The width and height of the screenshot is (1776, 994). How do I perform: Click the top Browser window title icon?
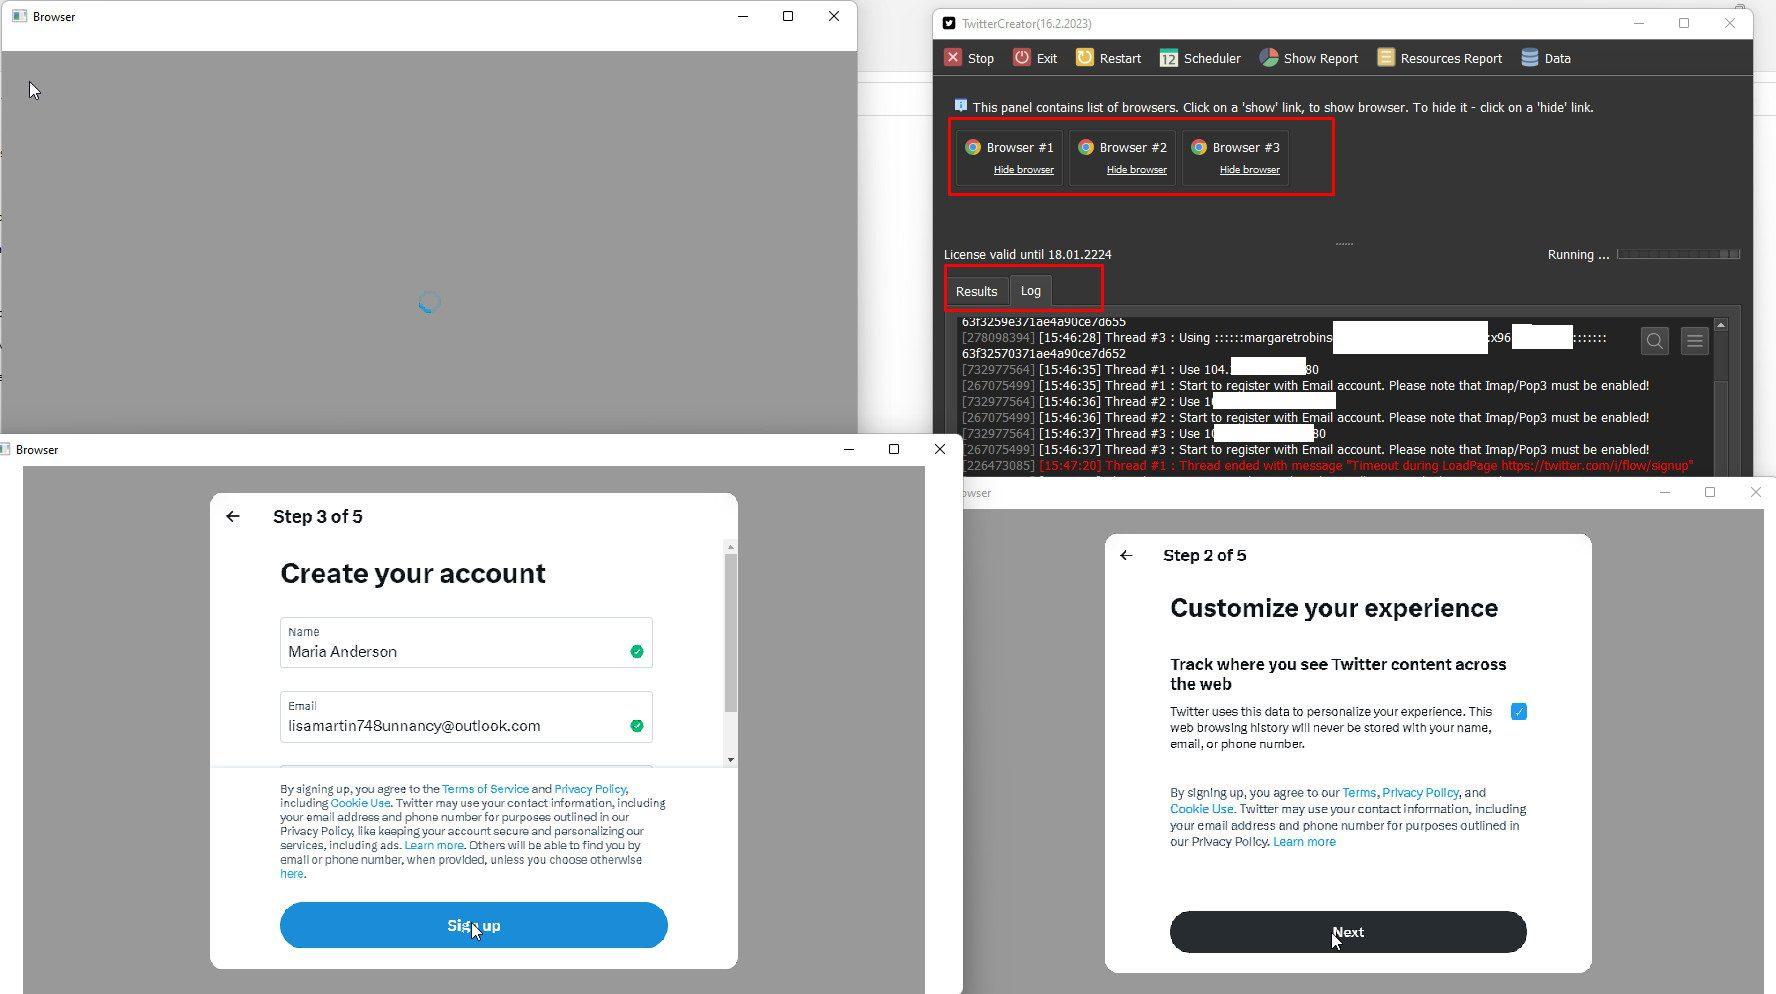[x=19, y=16]
